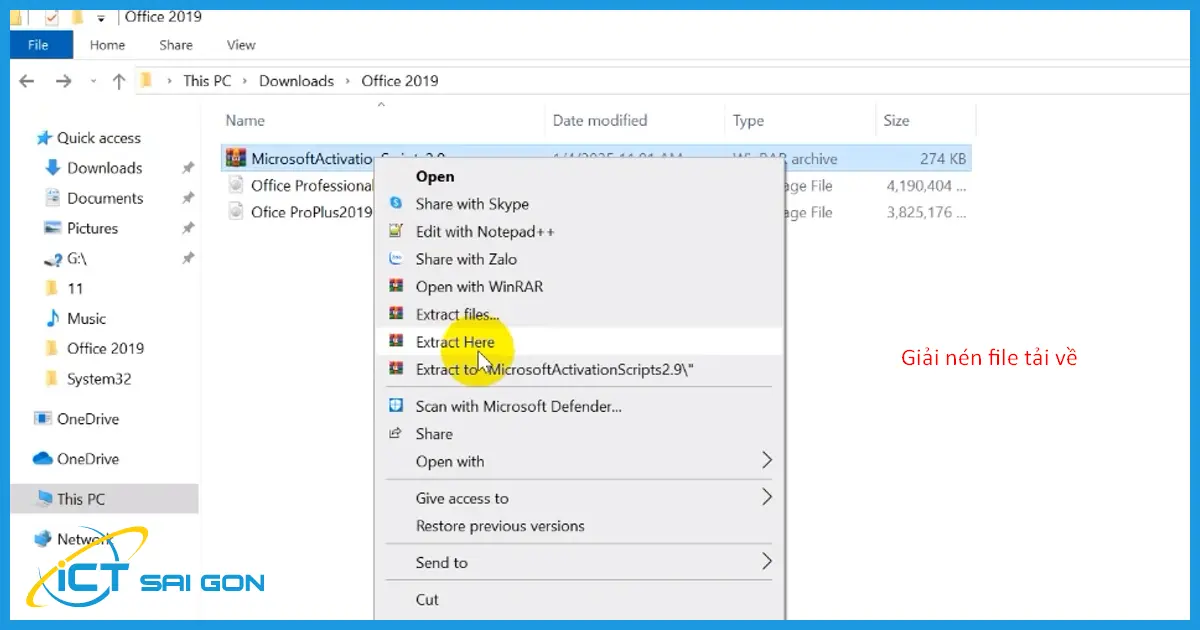This screenshot has height=630, width=1200.
Task: Select Quick access in navigation pane
Action: 98,138
